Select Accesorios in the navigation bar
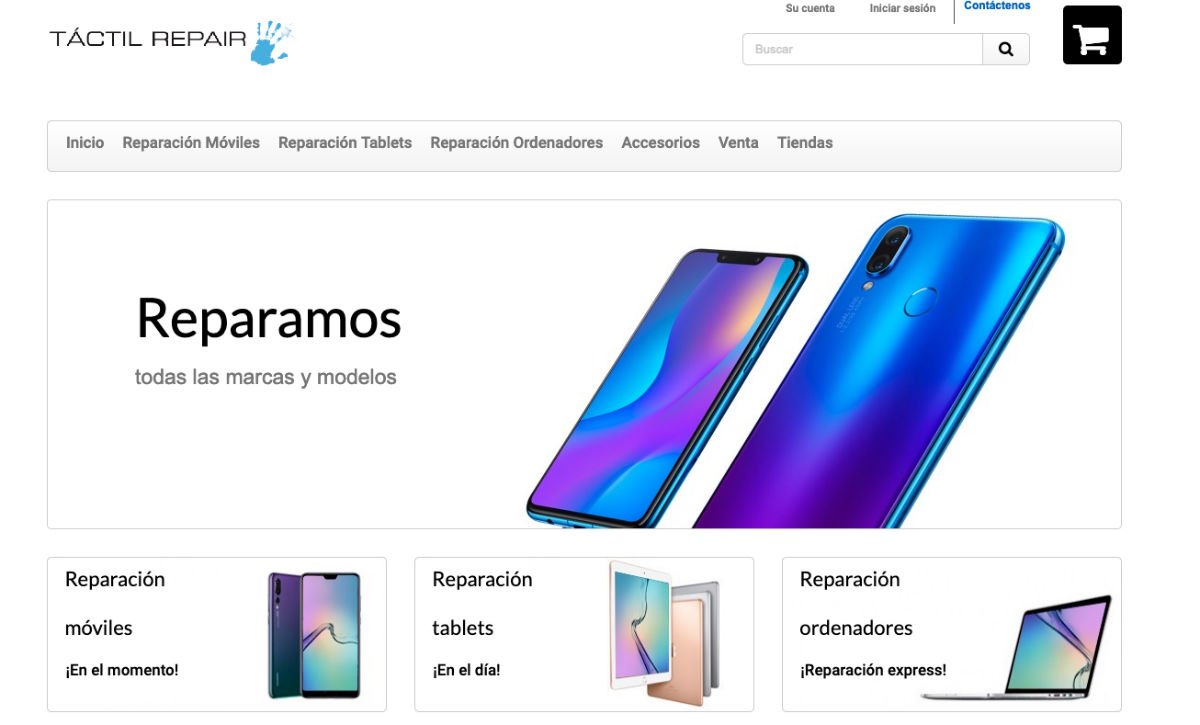This screenshot has height=725, width=1200. coord(661,143)
